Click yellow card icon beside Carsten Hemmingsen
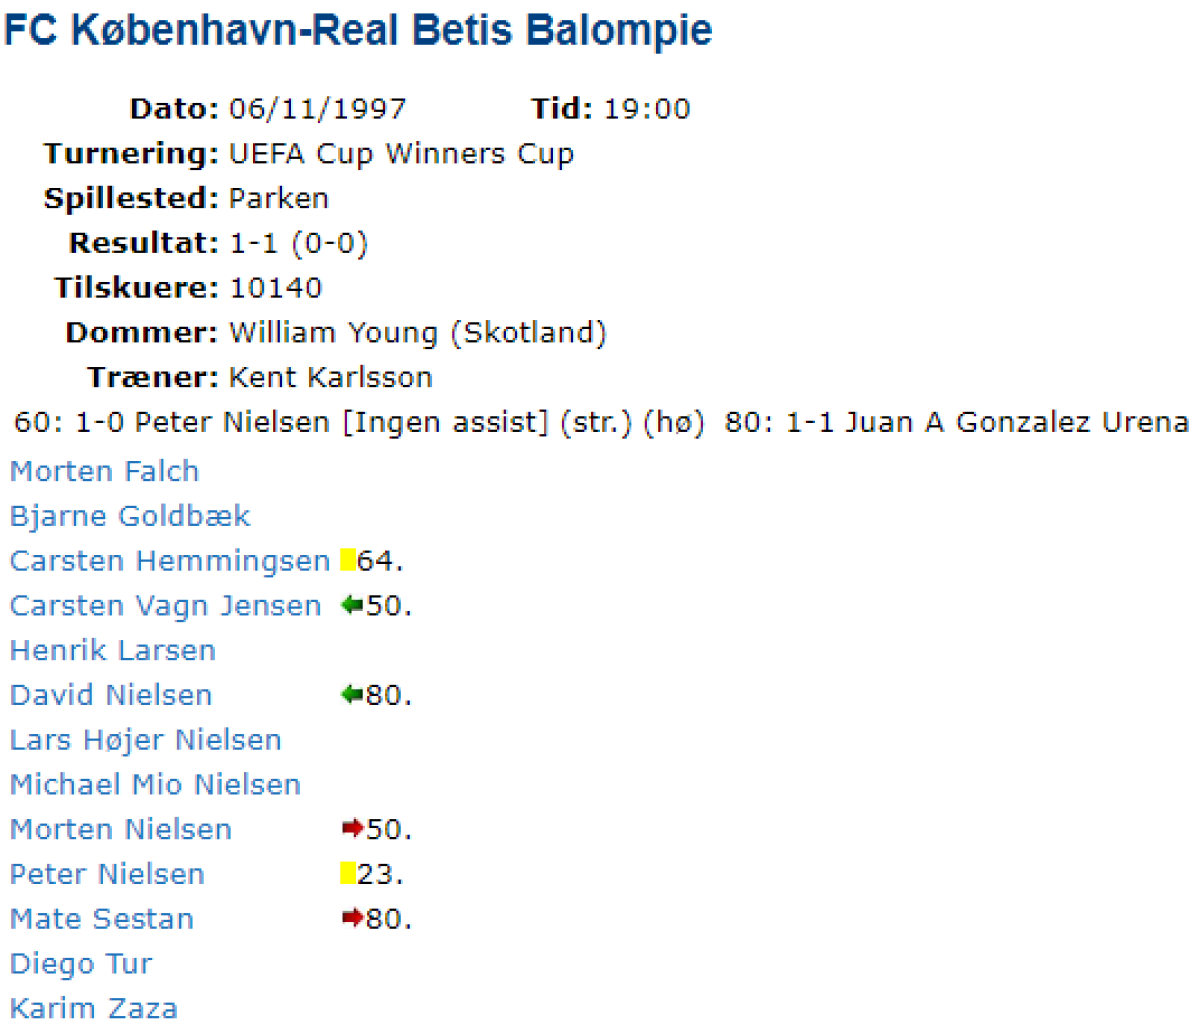The height and width of the screenshot is (1025, 1200). [347, 561]
